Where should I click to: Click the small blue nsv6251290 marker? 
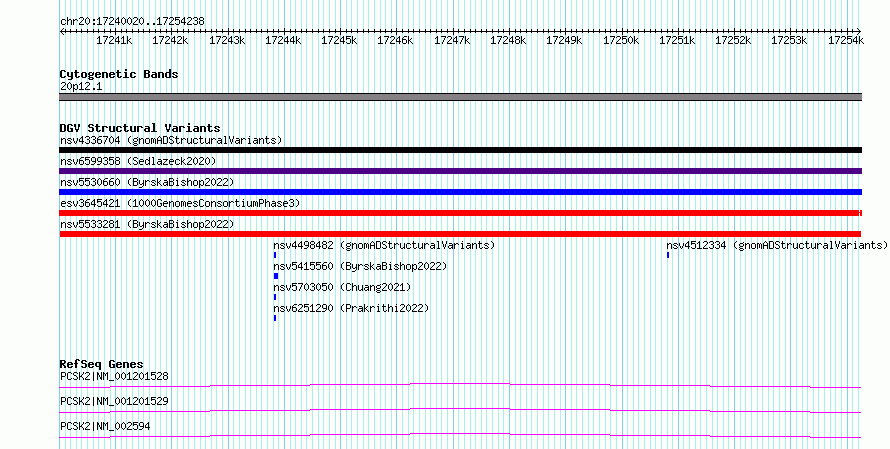click(x=275, y=318)
